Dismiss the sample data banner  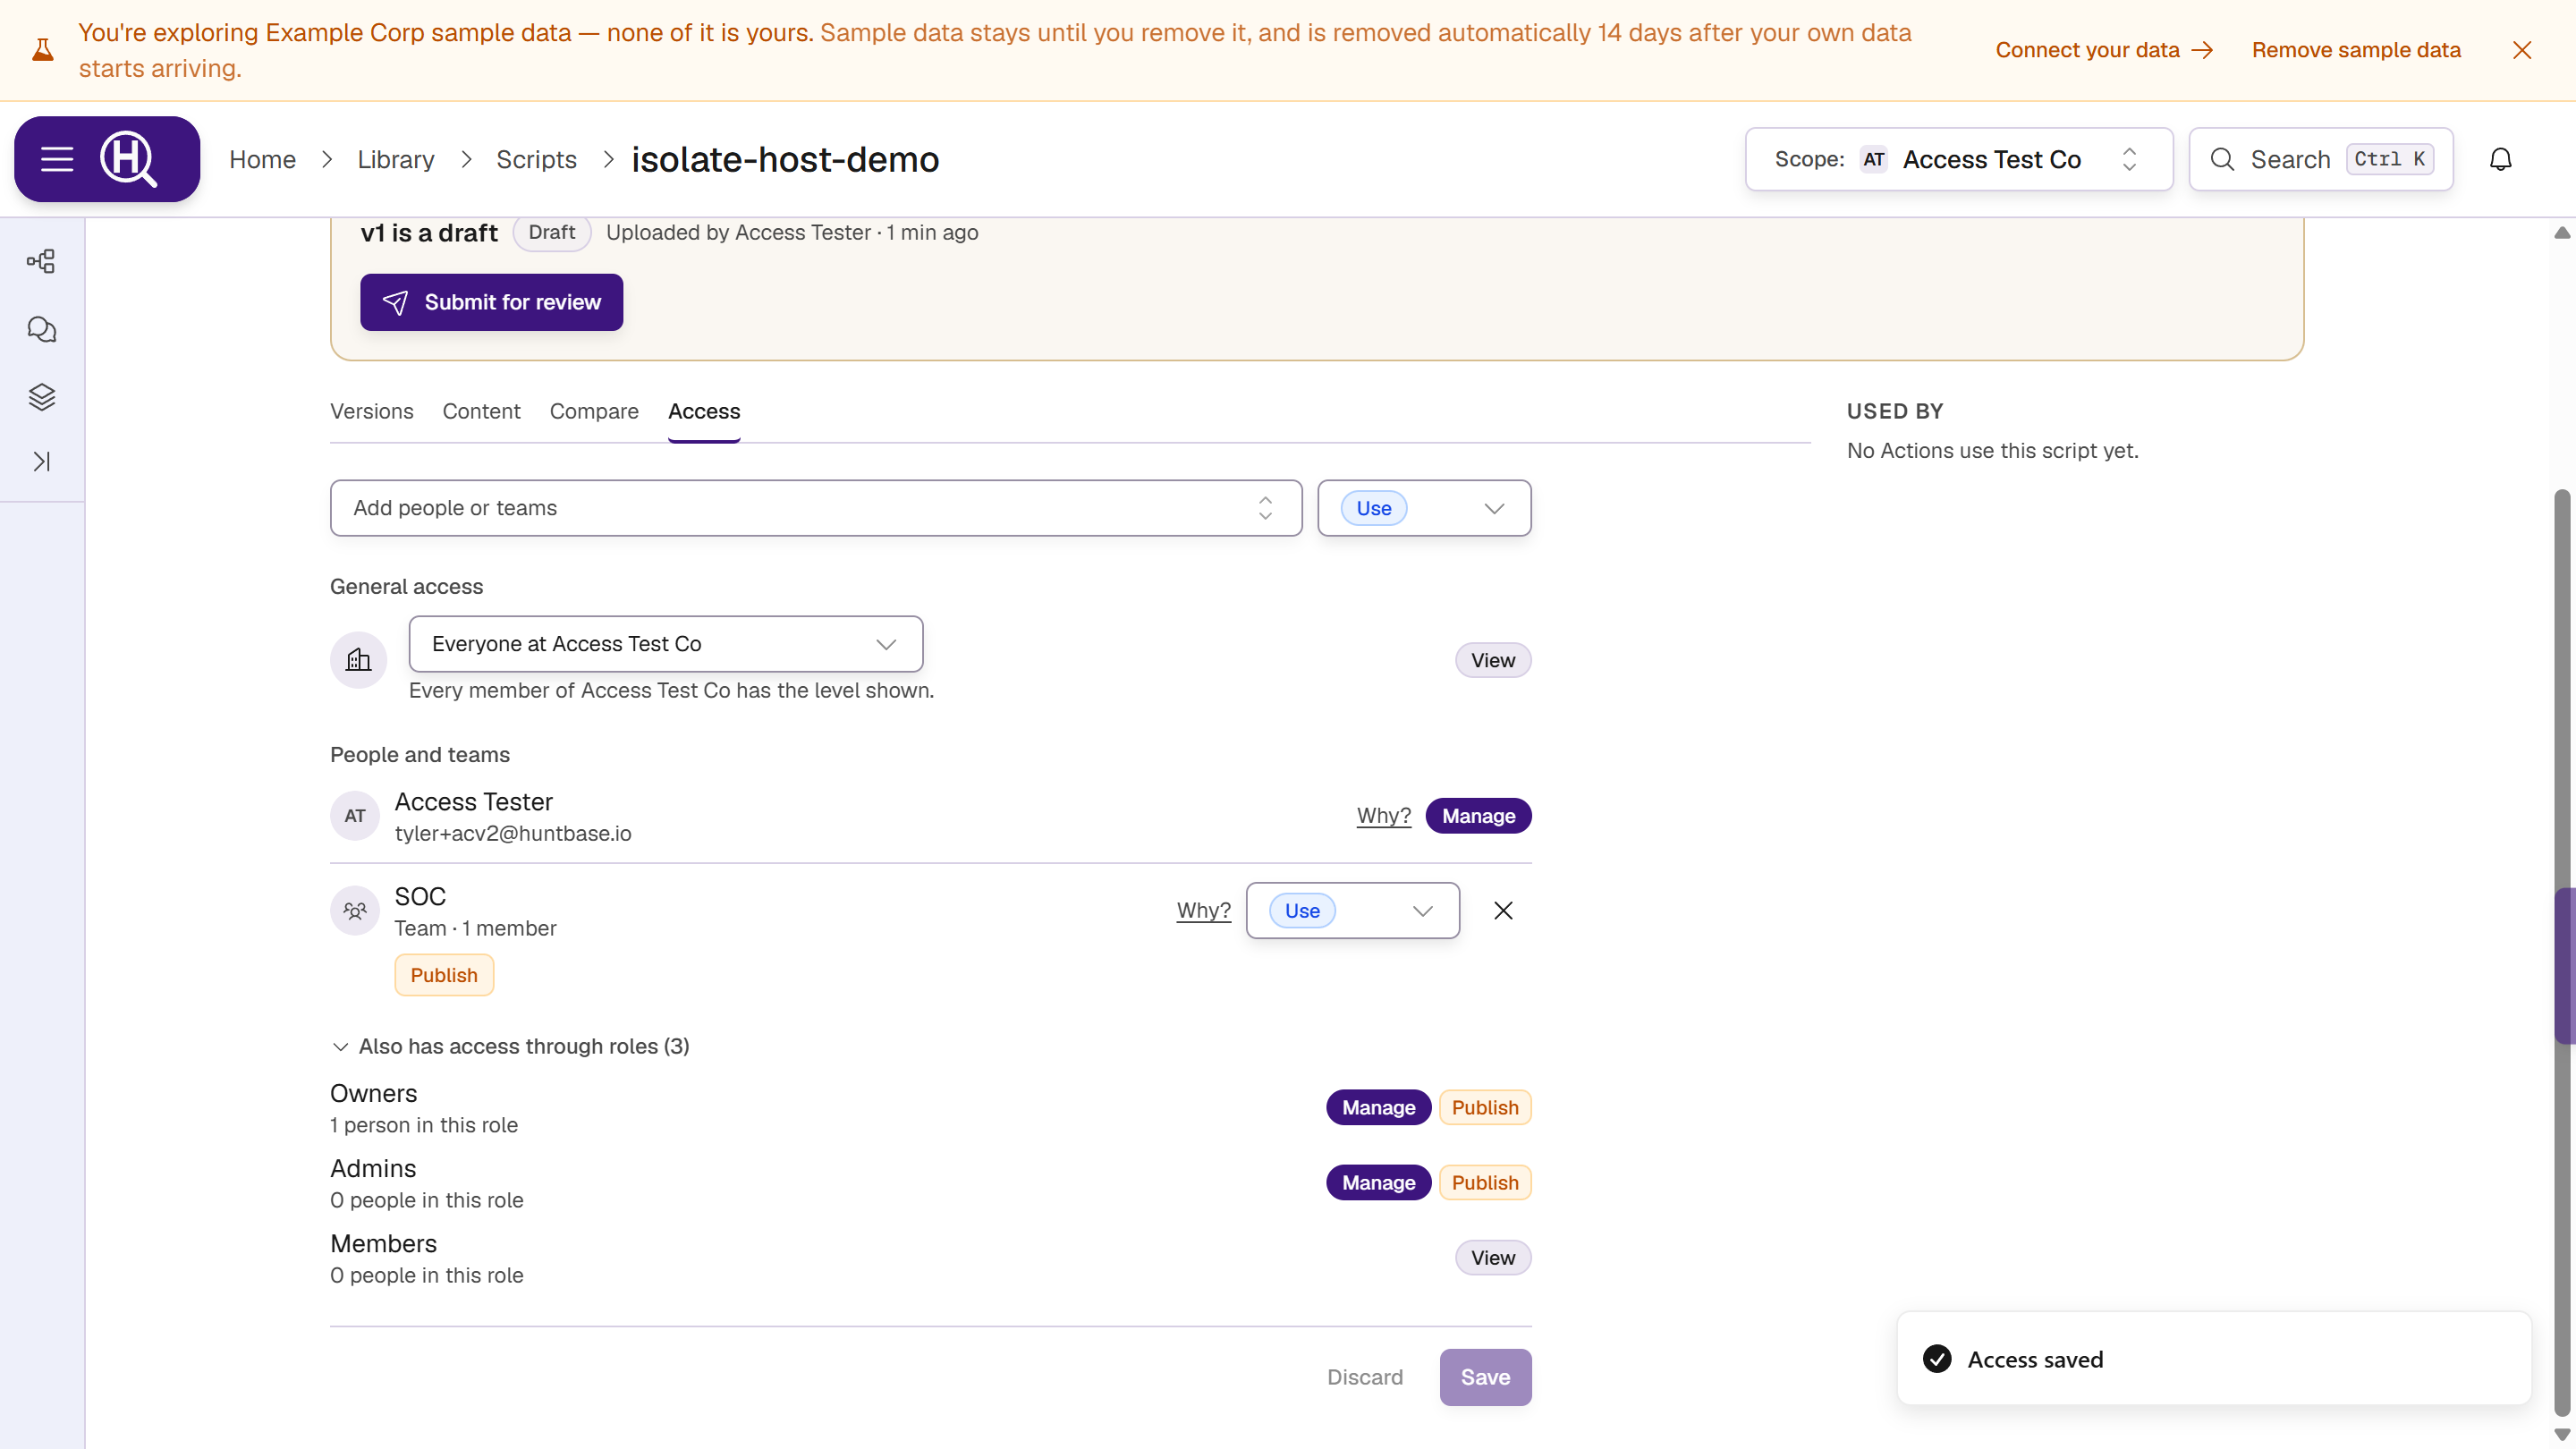(2522, 50)
